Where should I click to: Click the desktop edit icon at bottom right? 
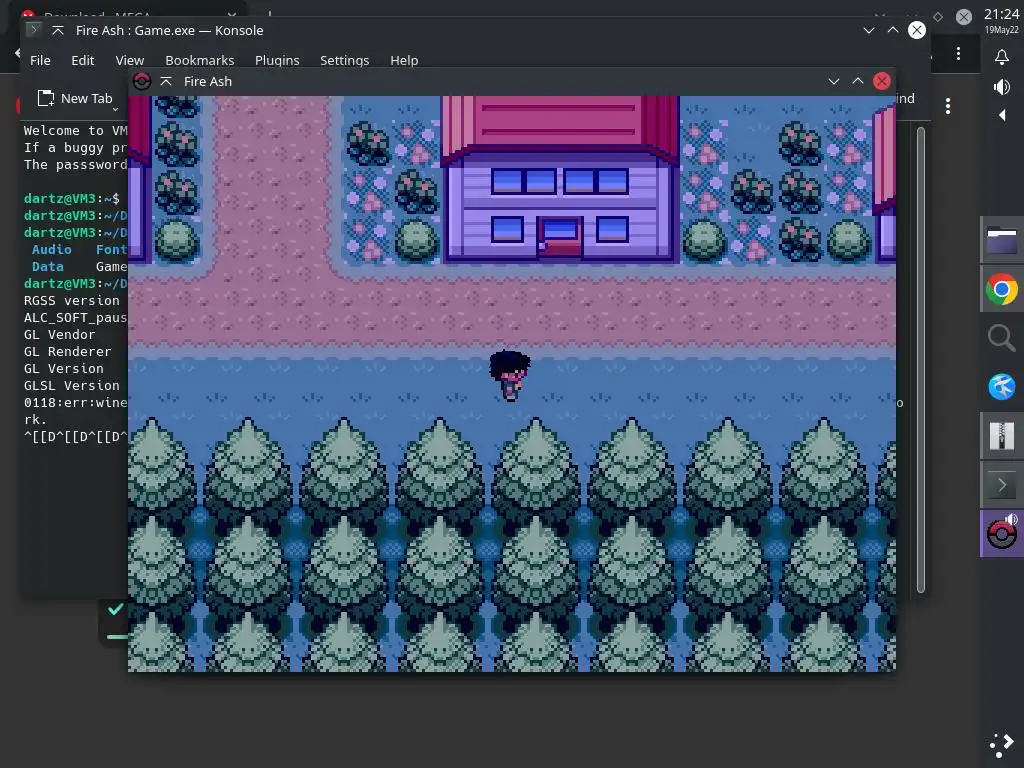point(1001,744)
